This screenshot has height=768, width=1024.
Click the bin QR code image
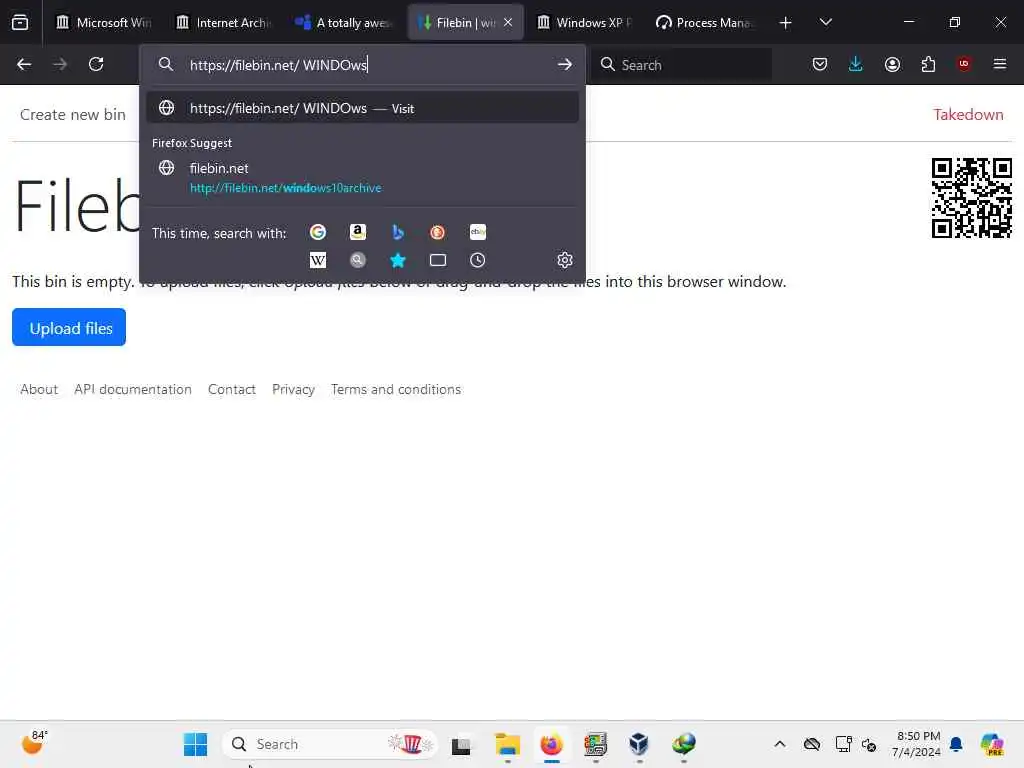[x=972, y=197]
